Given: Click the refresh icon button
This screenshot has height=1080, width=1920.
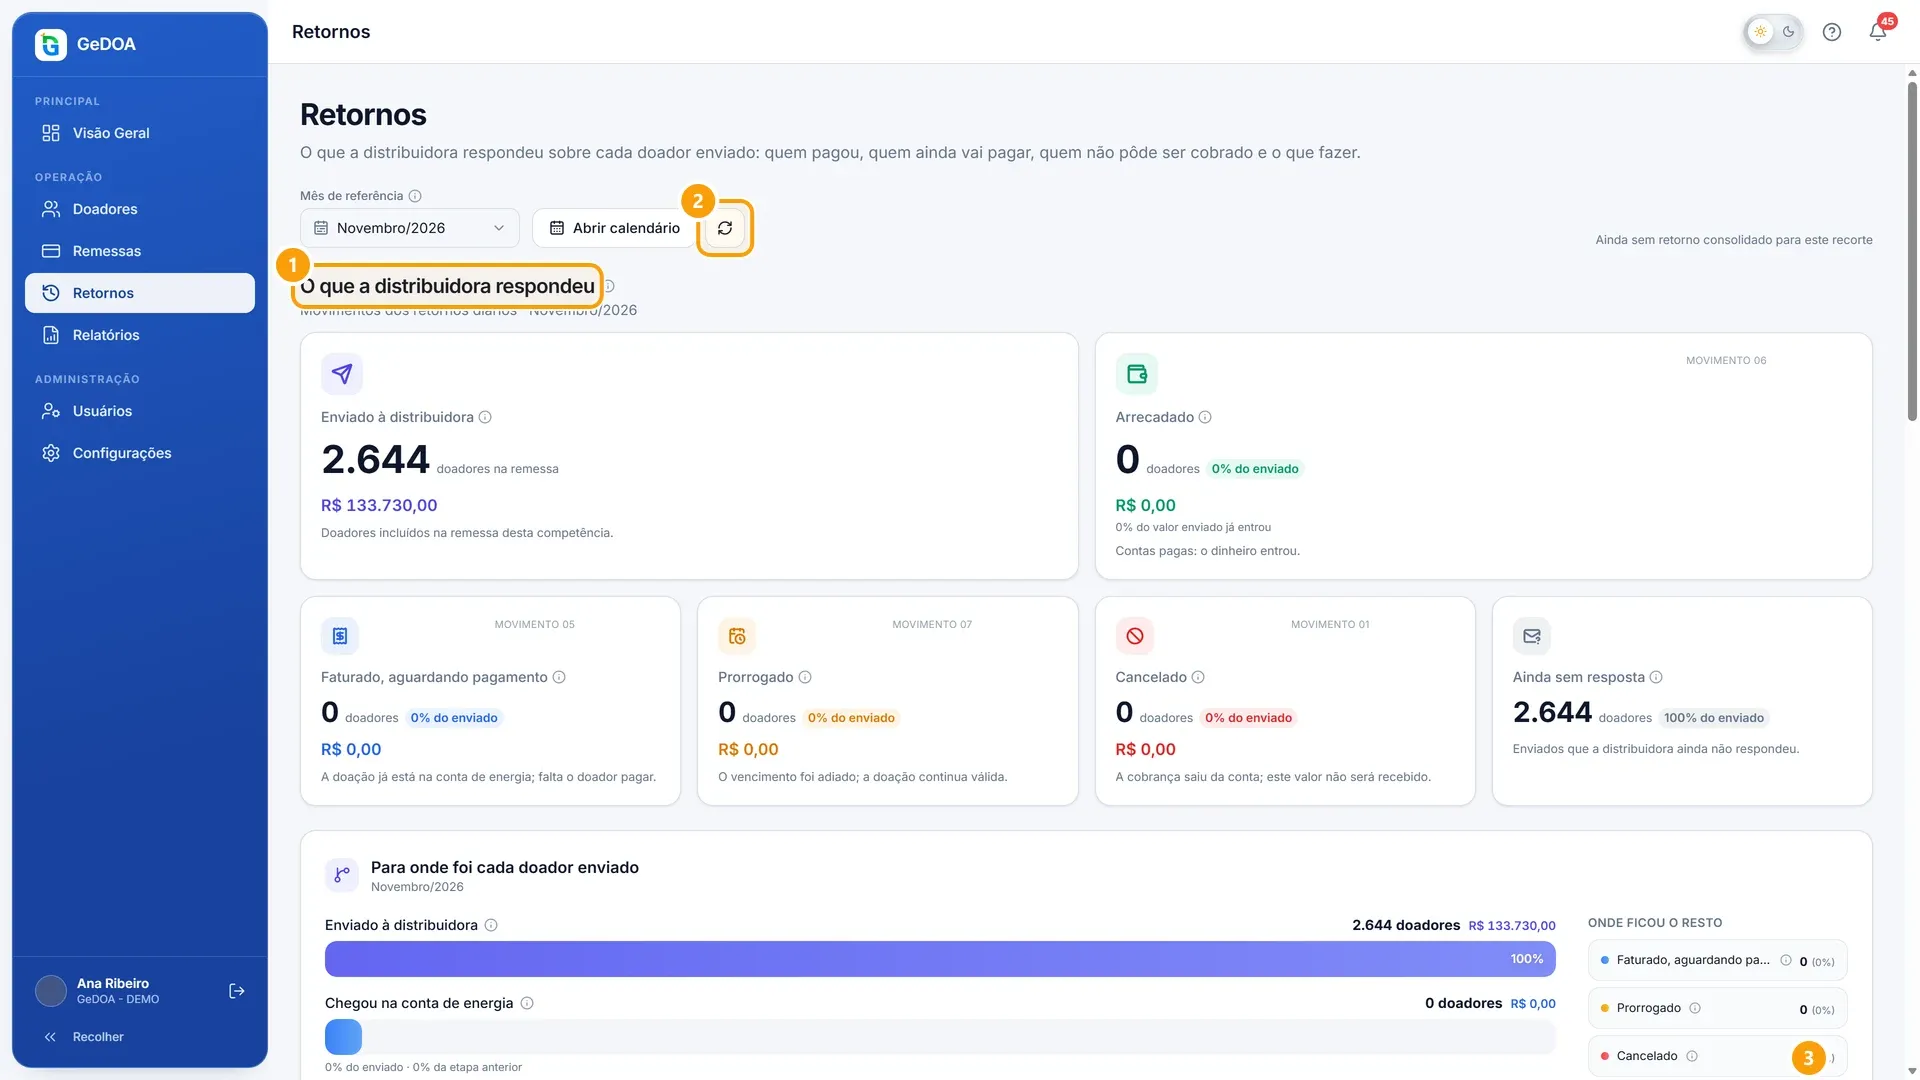Looking at the screenshot, I should coord(725,228).
